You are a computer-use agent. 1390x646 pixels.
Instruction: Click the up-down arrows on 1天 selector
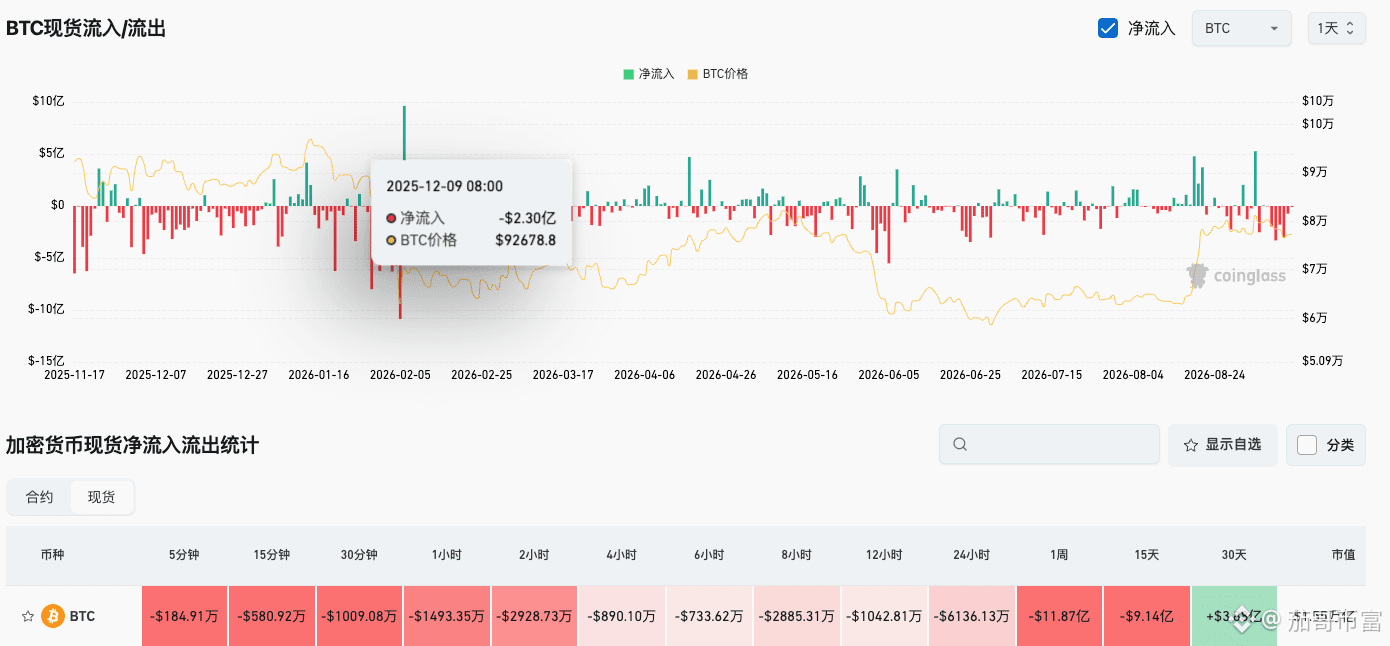tap(1350, 28)
